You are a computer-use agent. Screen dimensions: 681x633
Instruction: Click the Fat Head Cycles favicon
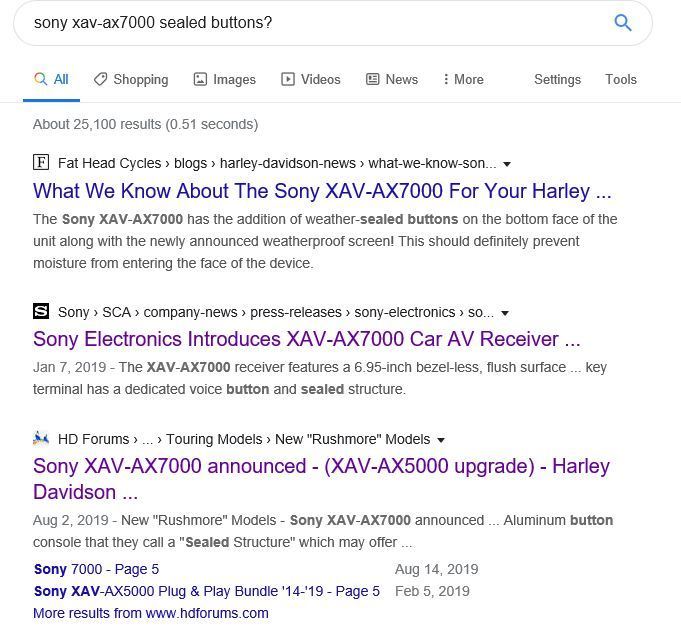[41, 162]
